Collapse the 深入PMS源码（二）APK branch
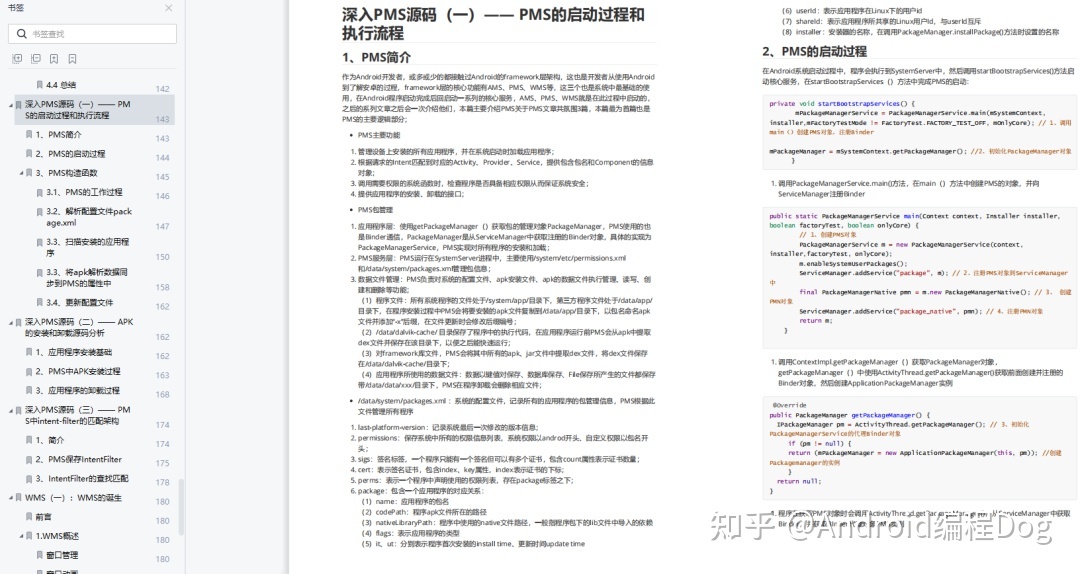1080x574 pixels. pos(10,322)
